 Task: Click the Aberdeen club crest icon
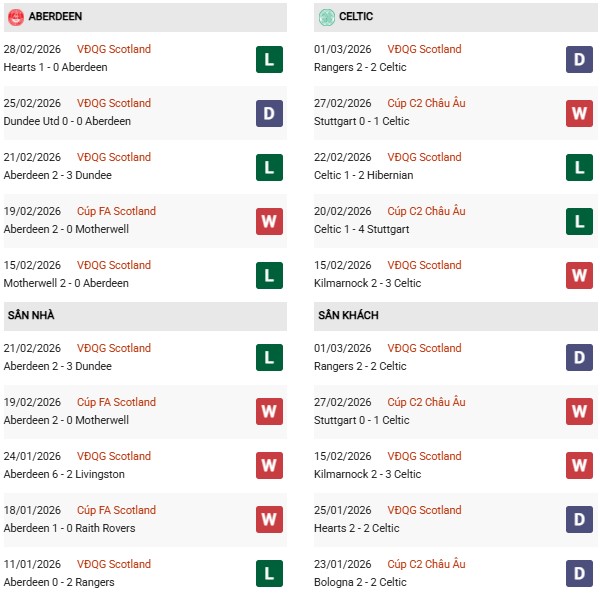pyautogui.click(x=15, y=17)
